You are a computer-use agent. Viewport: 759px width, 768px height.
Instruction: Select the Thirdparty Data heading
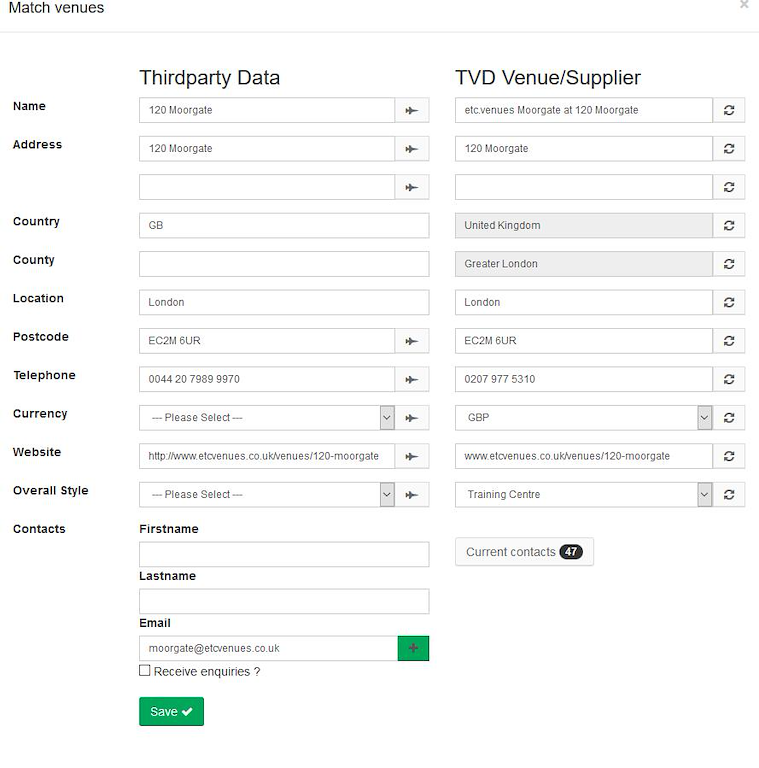210,78
